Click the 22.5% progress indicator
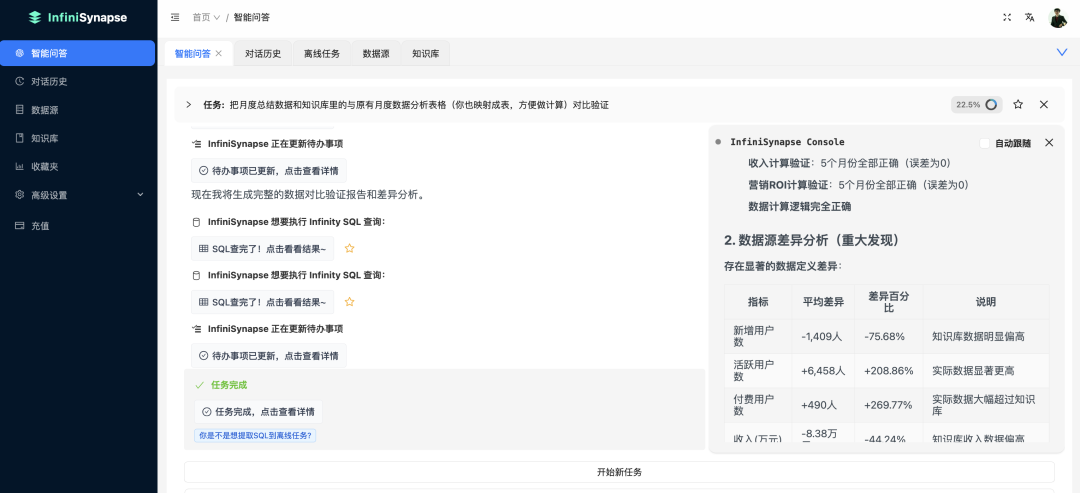The image size is (1080, 493). click(x=977, y=105)
